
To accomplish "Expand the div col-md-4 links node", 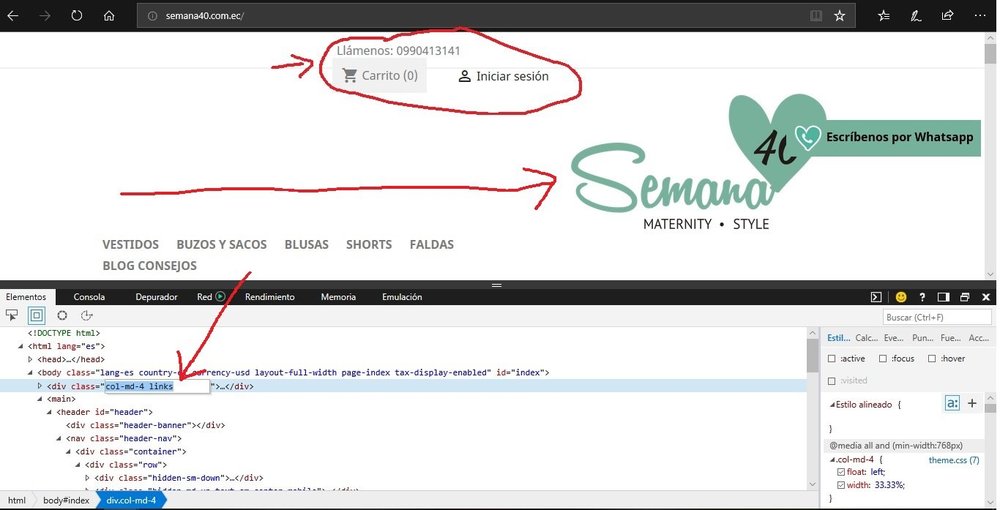I will tap(40, 386).
